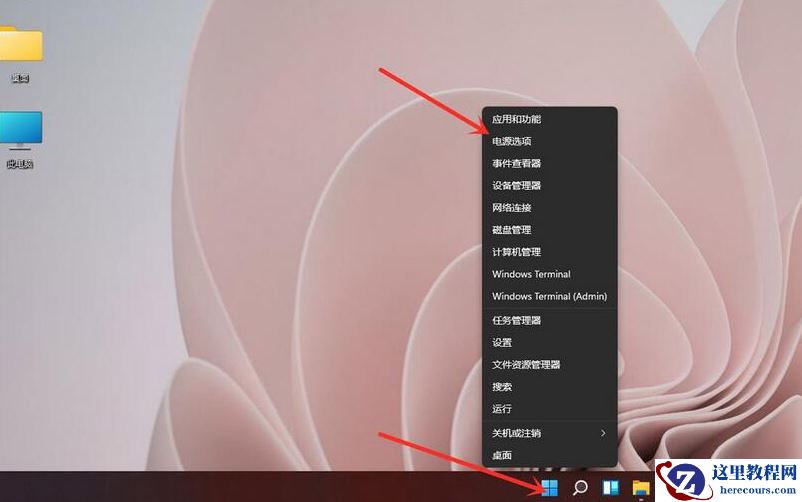Viewport: 802px width, 502px height.
Task: Choose 电源选项 from the menu
Action: (550, 141)
